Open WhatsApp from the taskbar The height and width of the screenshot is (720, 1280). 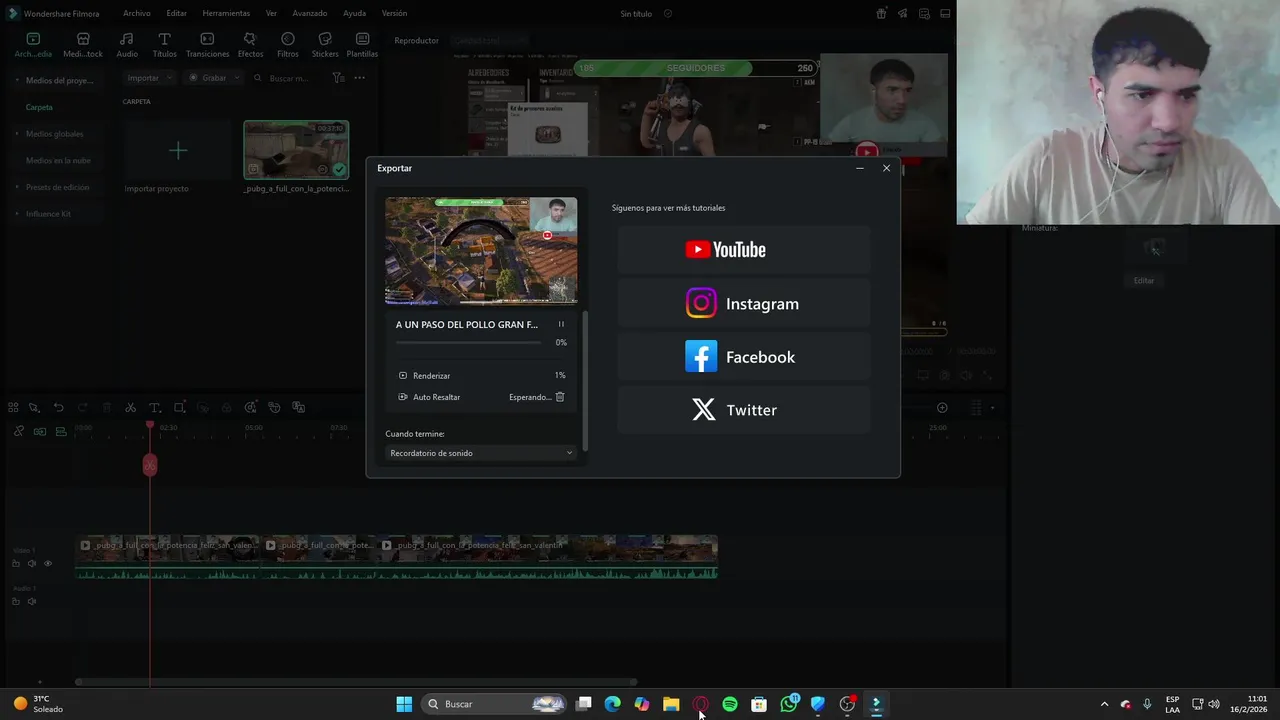(789, 704)
